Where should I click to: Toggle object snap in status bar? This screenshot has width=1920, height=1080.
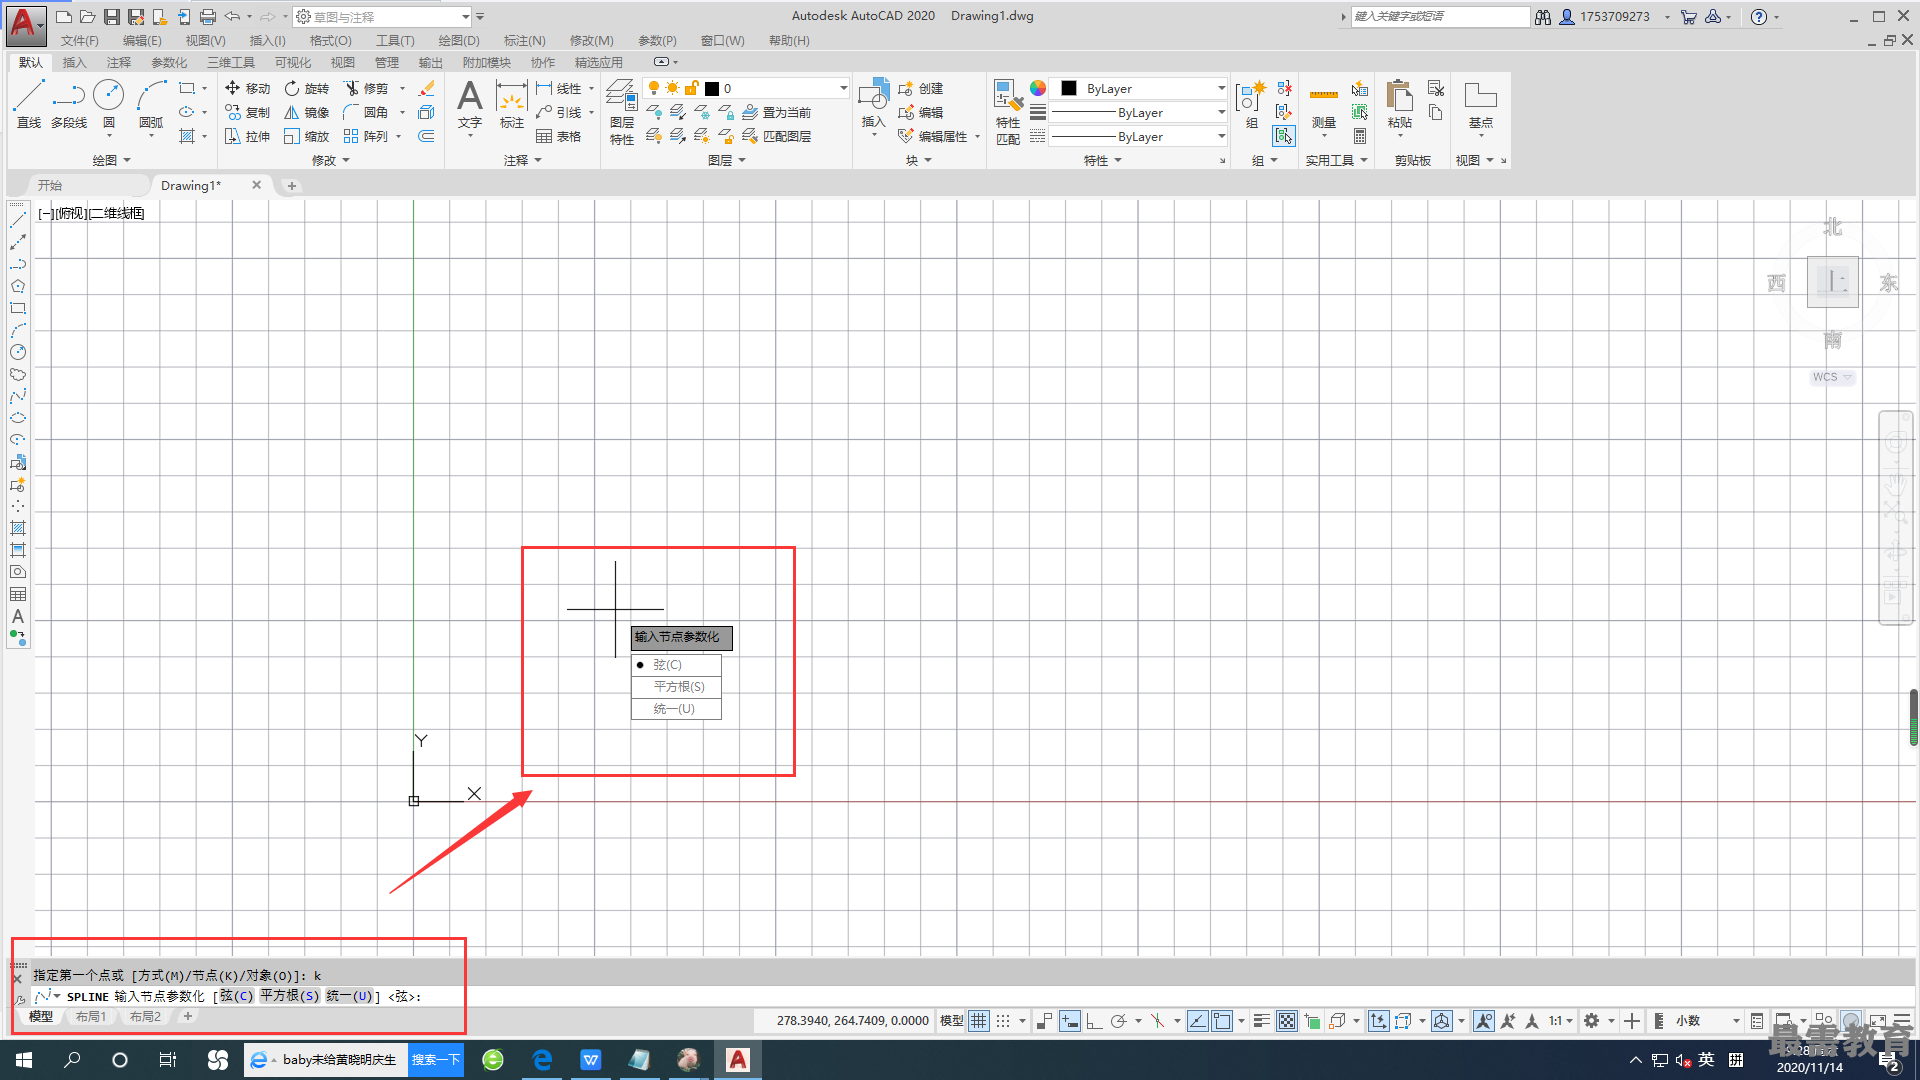click(1222, 1021)
